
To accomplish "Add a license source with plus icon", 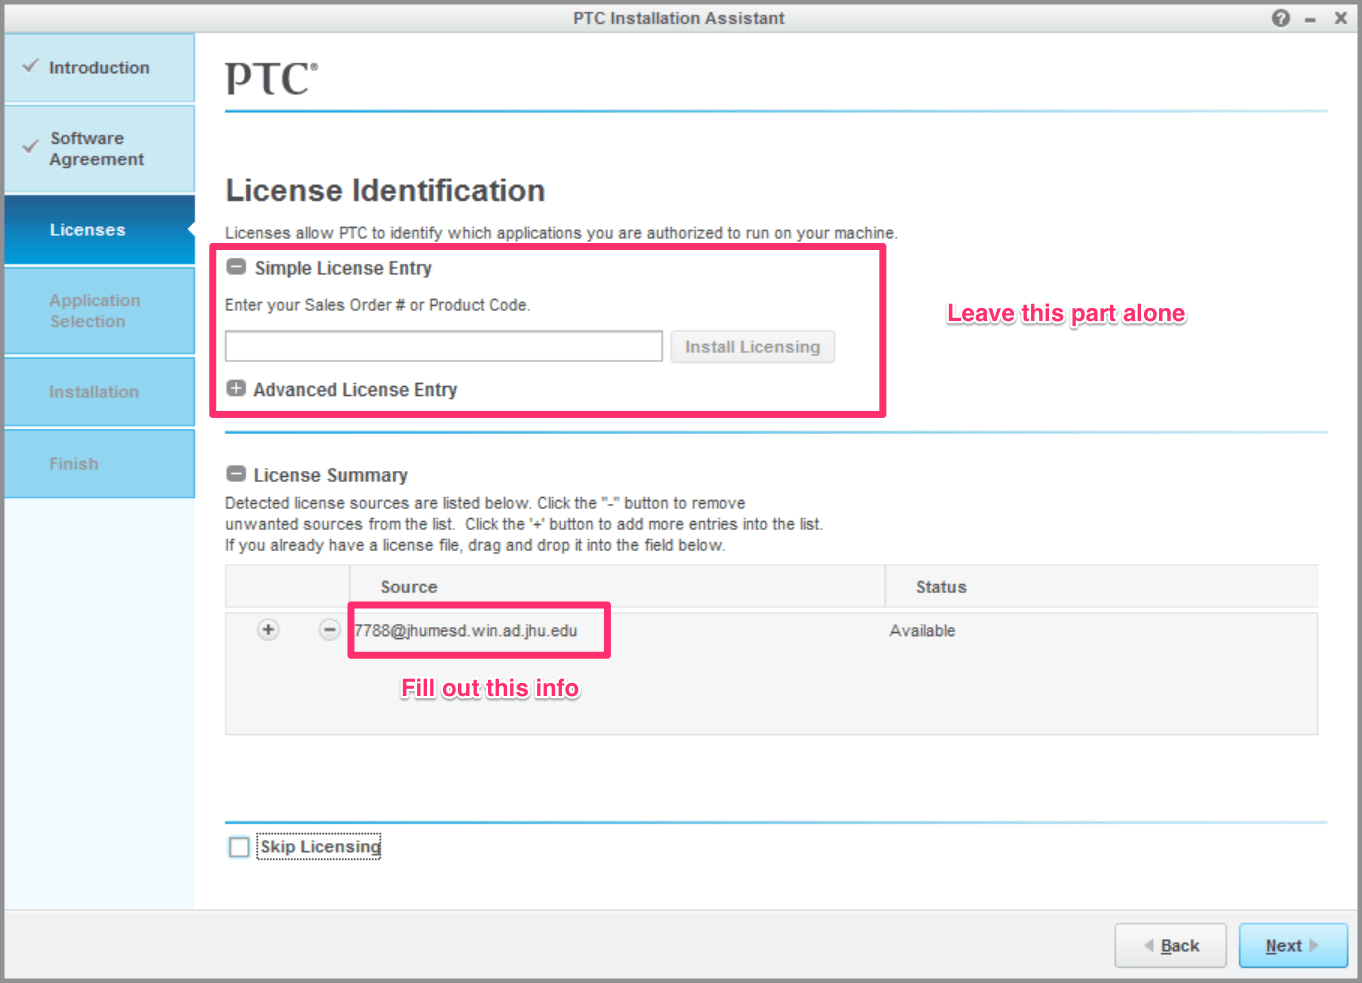I will (x=268, y=630).
